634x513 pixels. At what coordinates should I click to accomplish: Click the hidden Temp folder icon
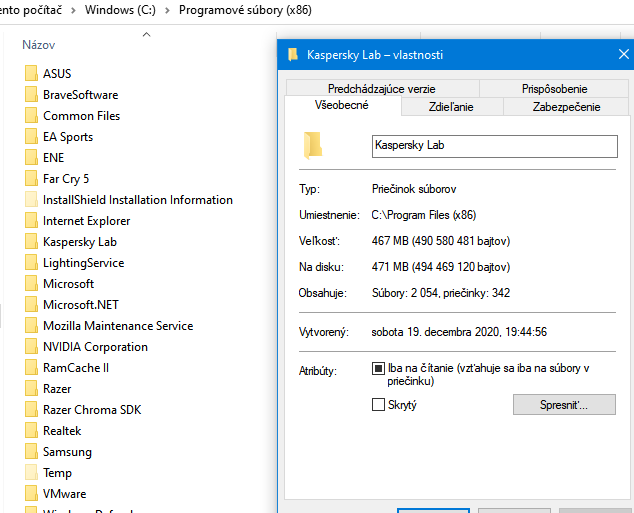(31, 473)
